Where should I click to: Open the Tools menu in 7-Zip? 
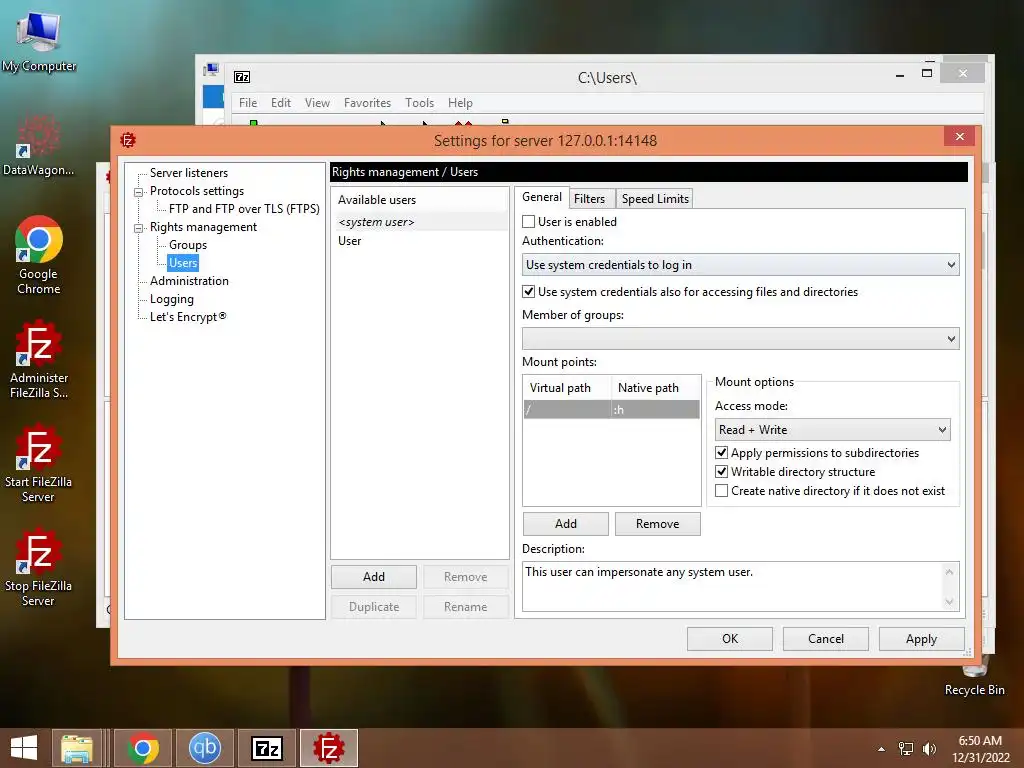coord(419,103)
